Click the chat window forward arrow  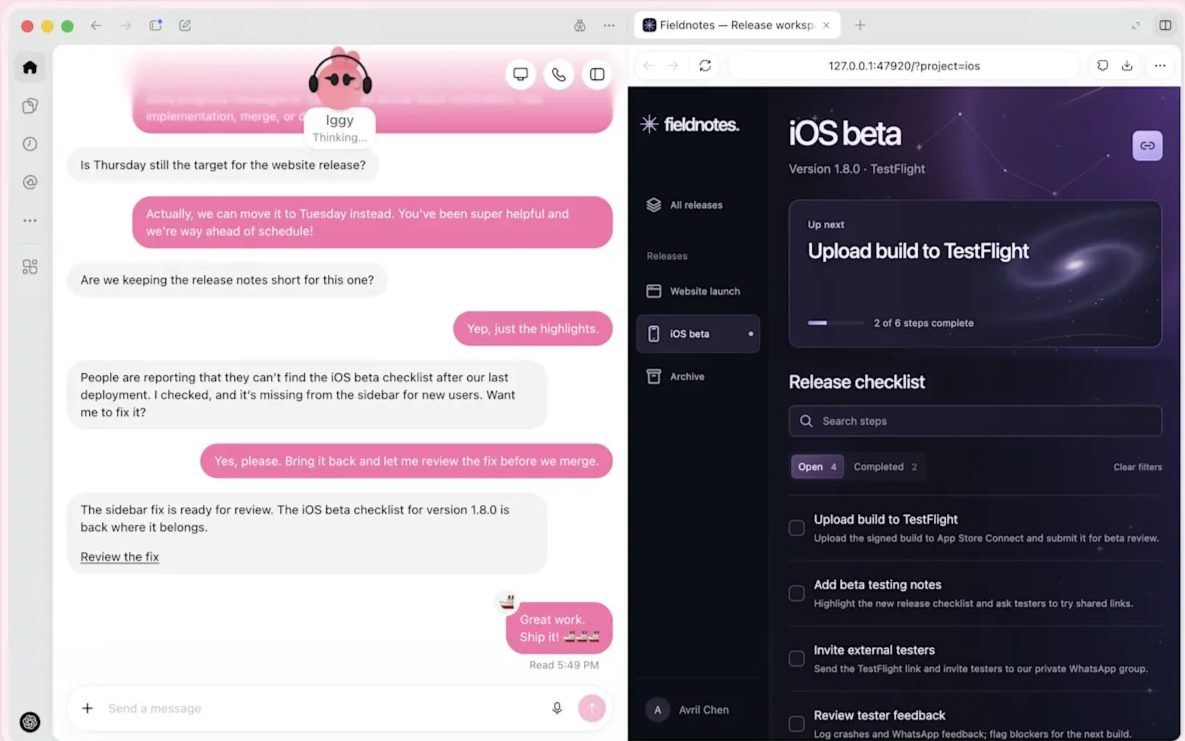click(x=125, y=25)
